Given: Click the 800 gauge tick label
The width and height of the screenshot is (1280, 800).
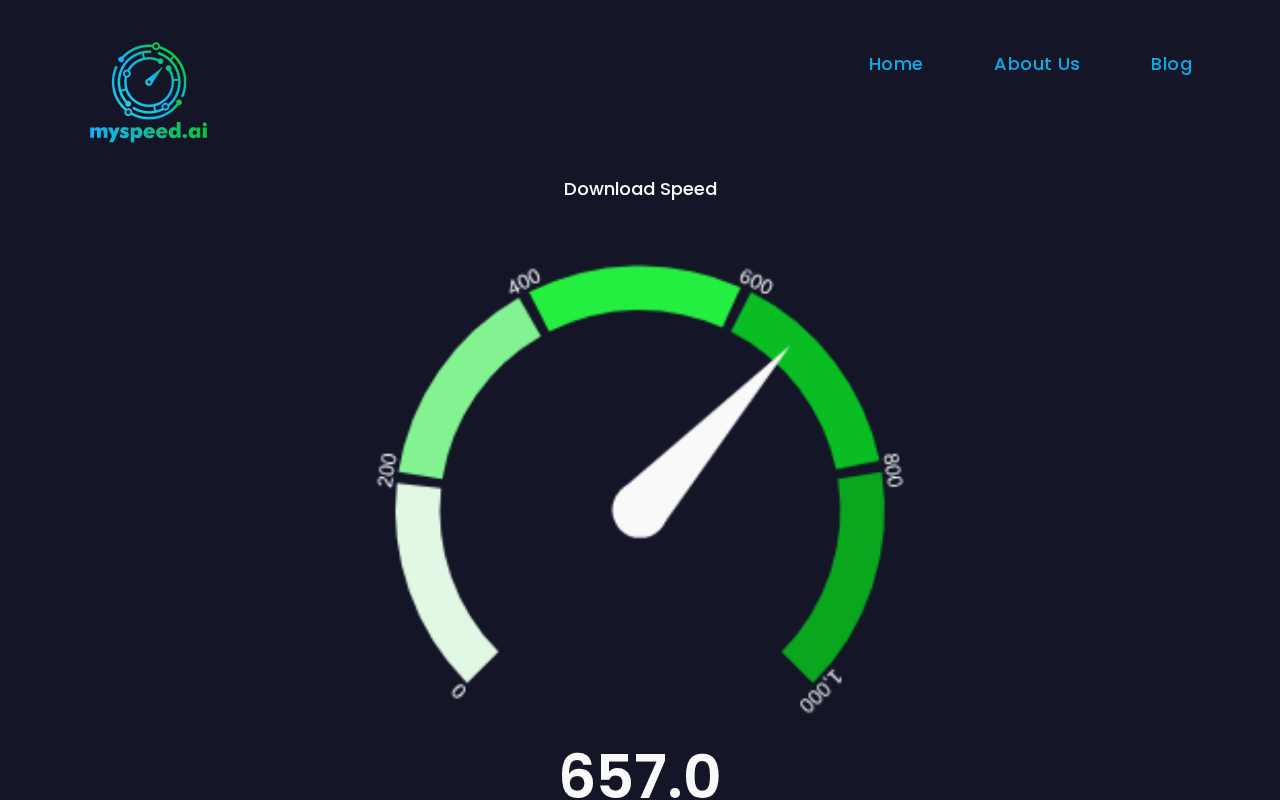Looking at the screenshot, I should tap(893, 470).
